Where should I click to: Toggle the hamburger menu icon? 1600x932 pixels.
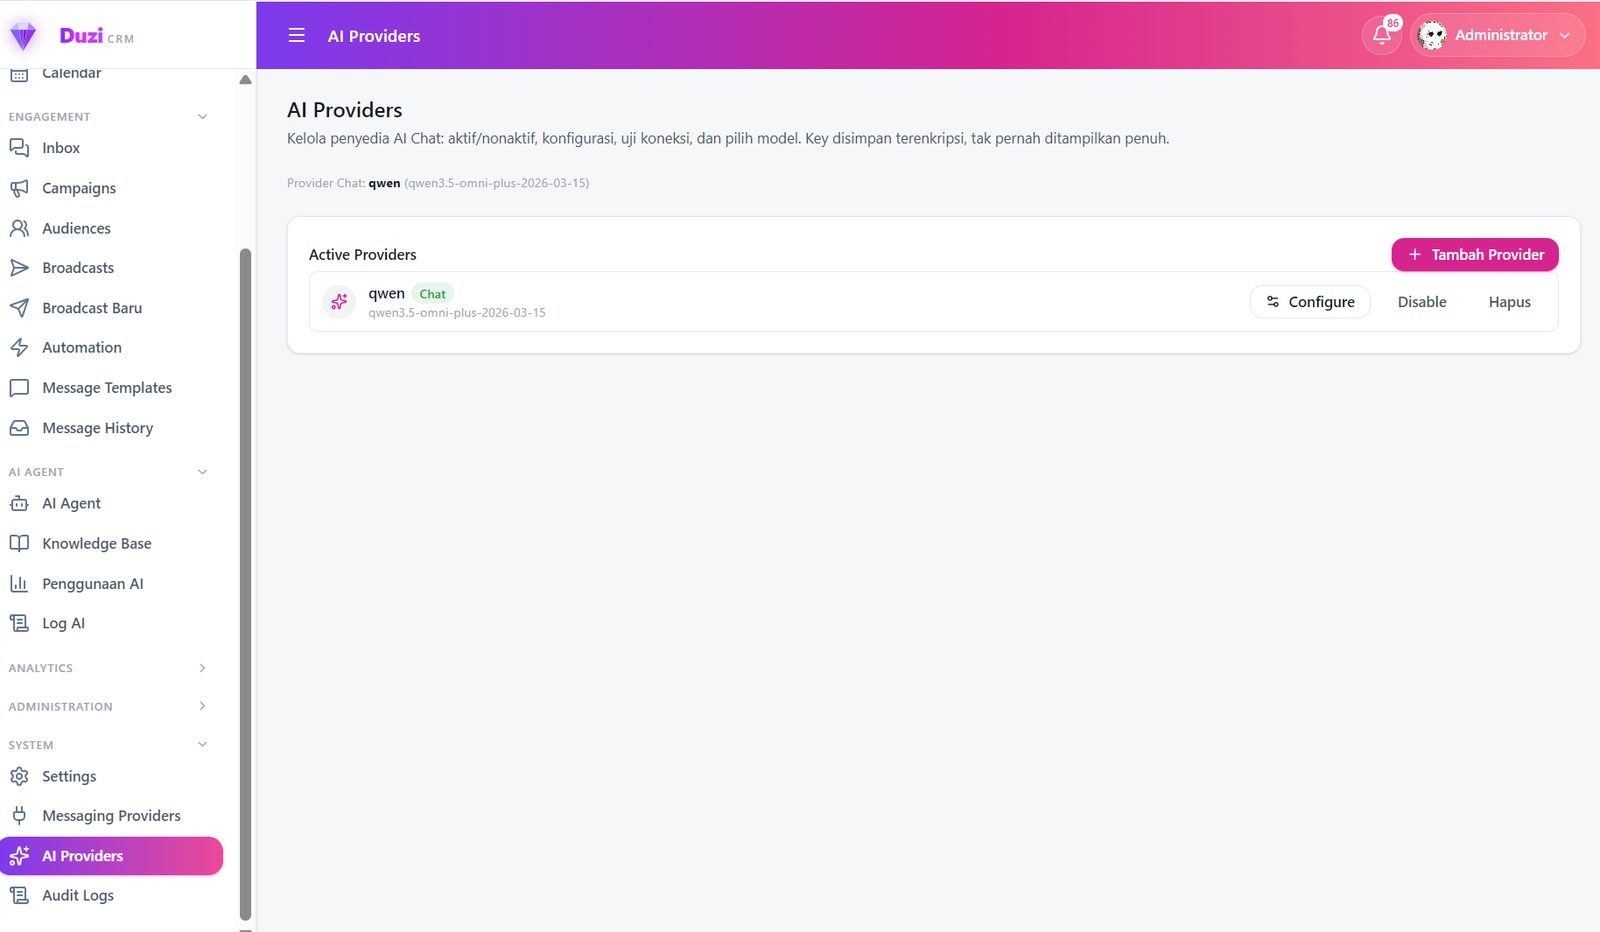coord(297,36)
